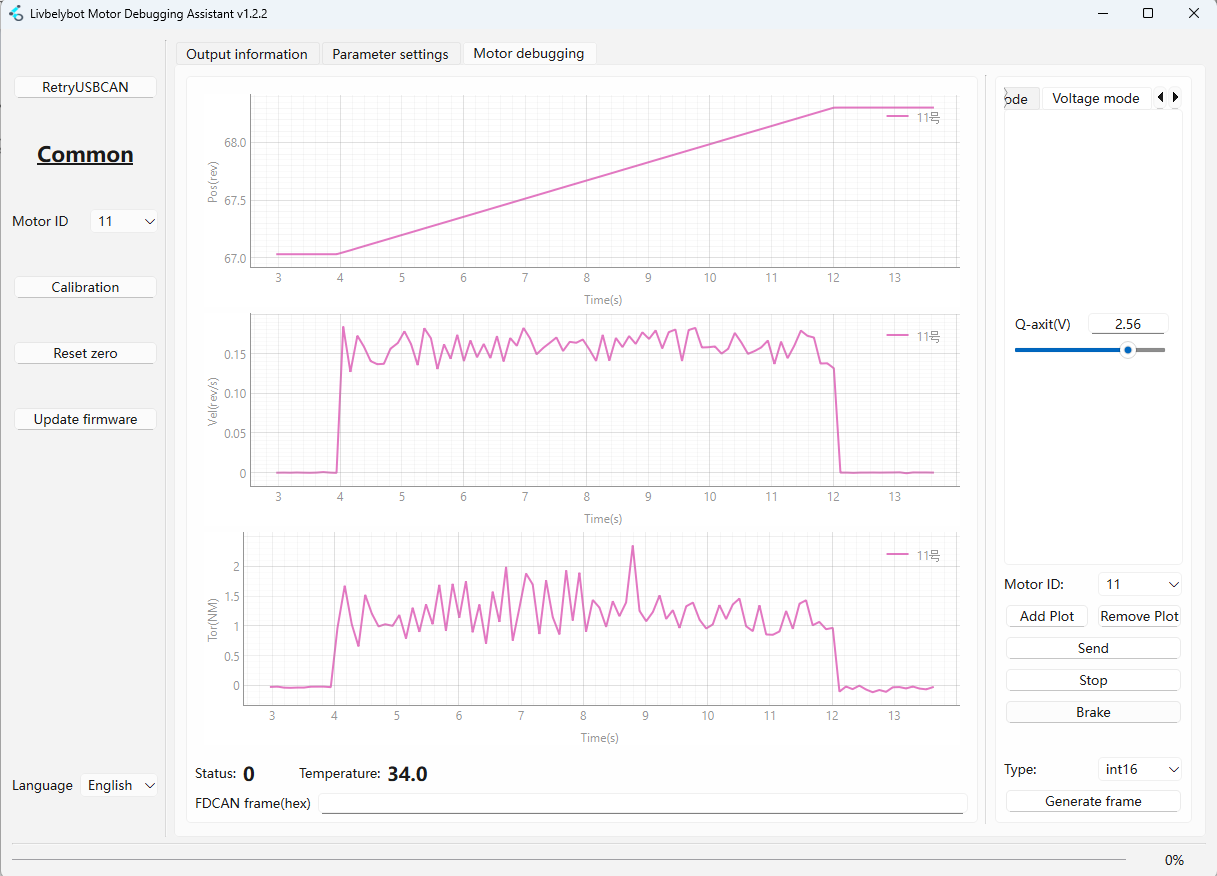The width and height of the screenshot is (1217, 876).
Task: Click the velocity plot legend marker
Action: pyautogui.click(x=899, y=336)
